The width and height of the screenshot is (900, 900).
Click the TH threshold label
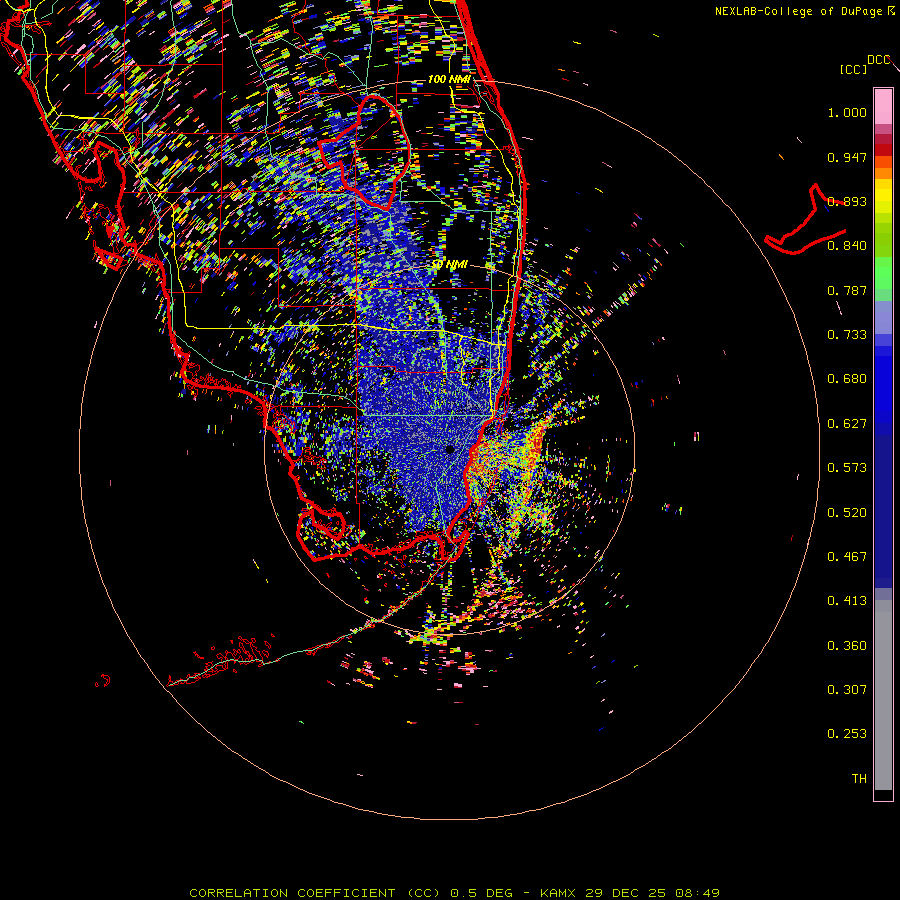(x=859, y=779)
